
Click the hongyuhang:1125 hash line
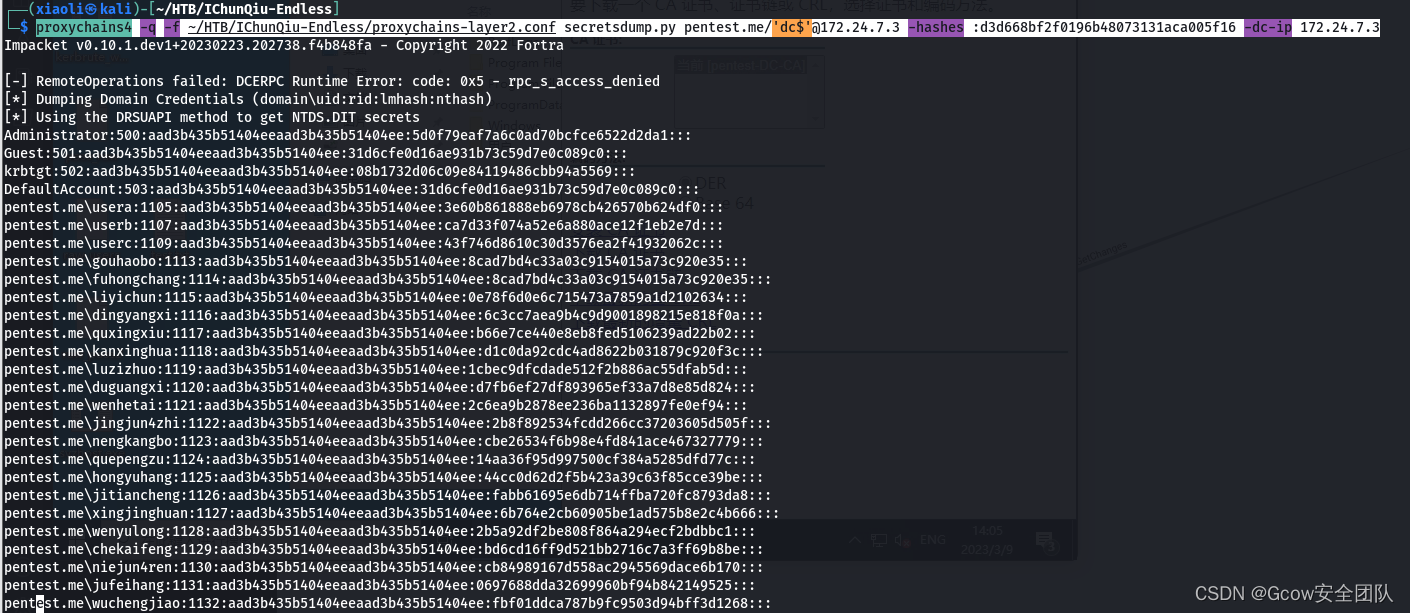pyautogui.click(x=384, y=477)
